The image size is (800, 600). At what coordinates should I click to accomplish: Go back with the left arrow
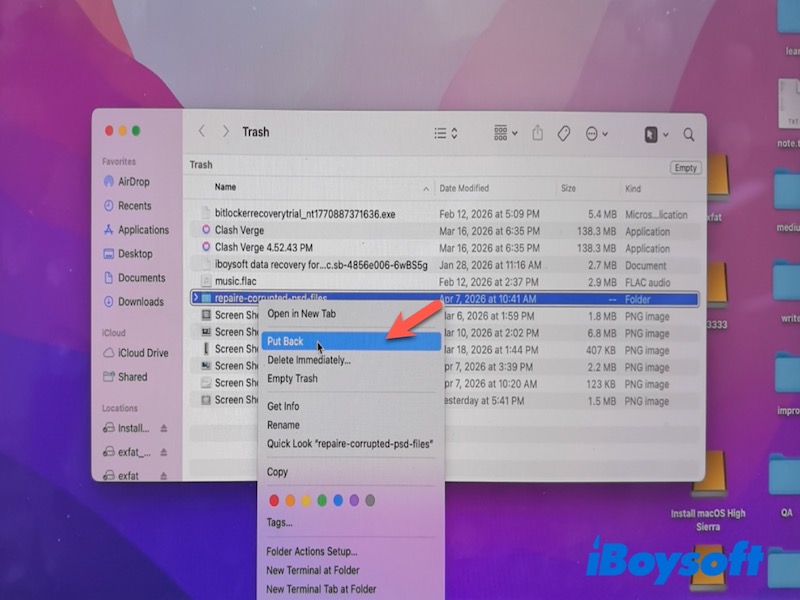(202, 132)
